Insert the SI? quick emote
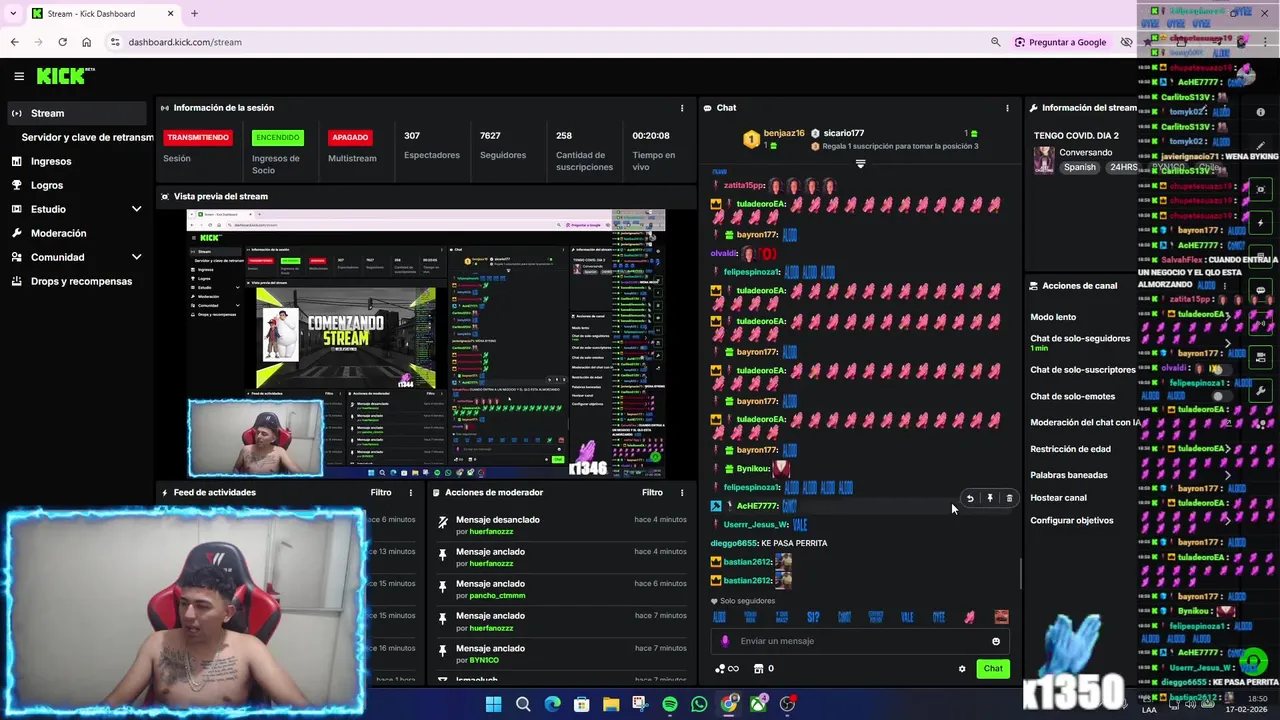 (813, 618)
